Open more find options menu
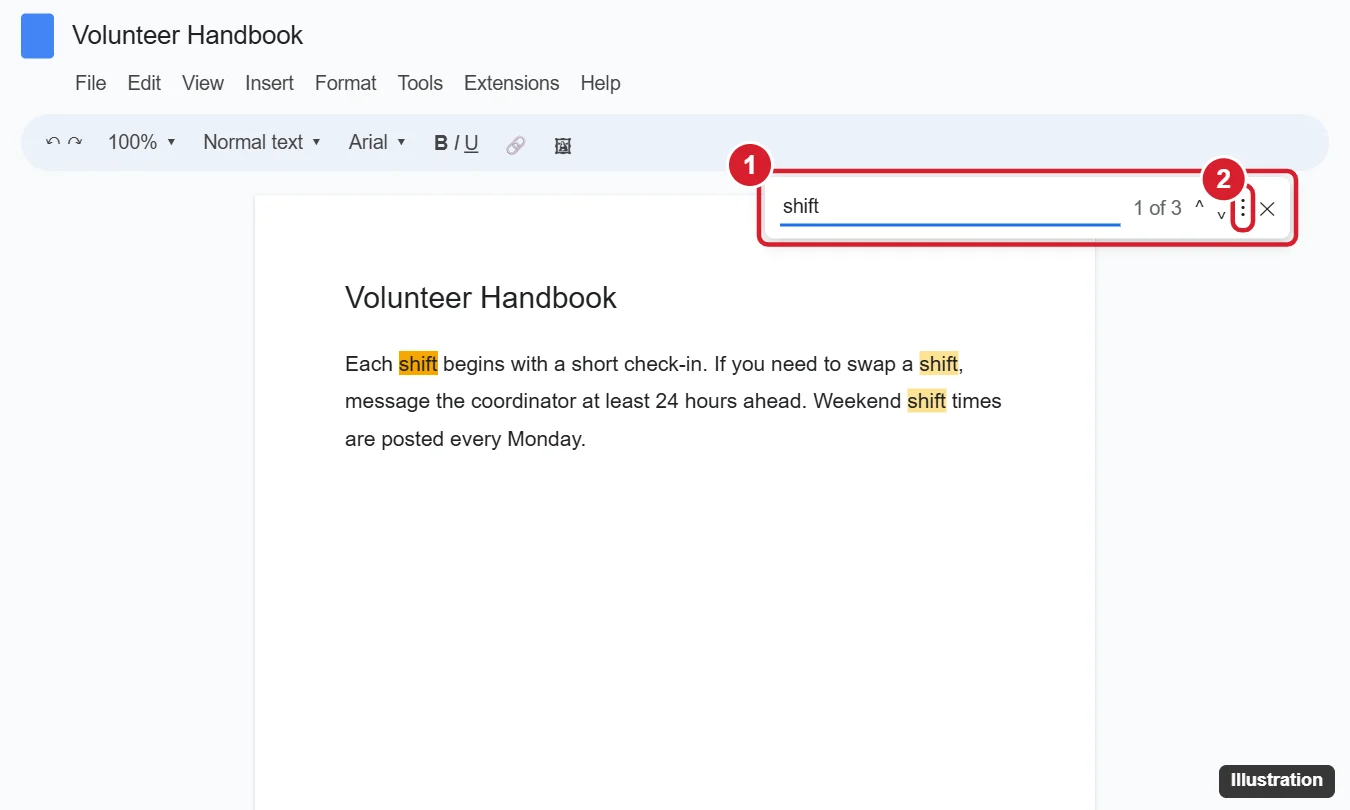1350x810 pixels. pos(1243,209)
